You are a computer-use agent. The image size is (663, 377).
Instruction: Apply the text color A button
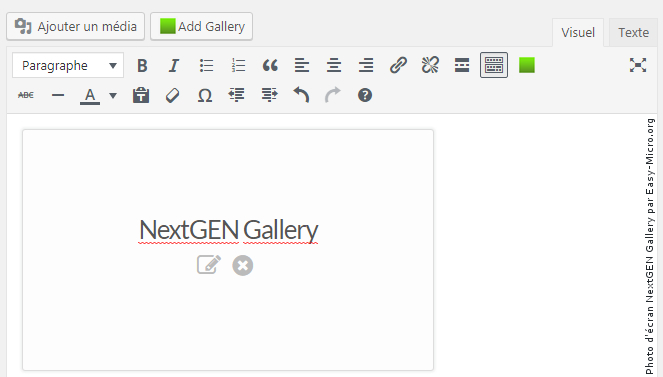pos(90,96)
